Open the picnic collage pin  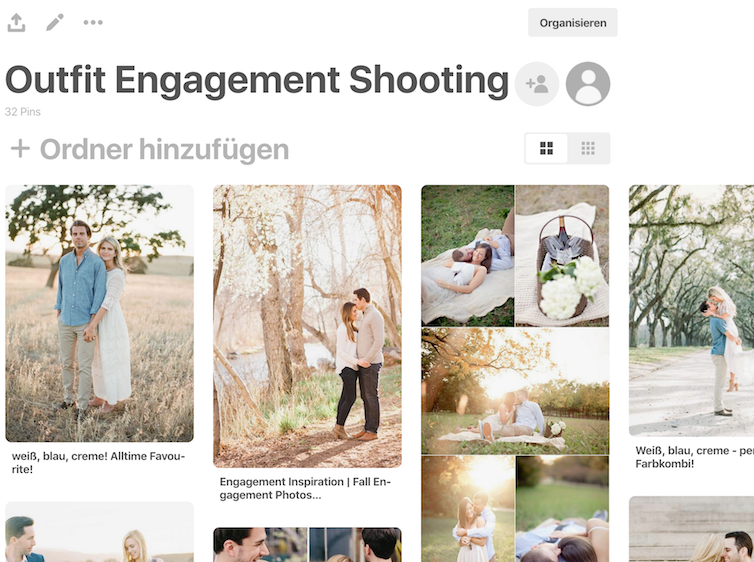tap(515, 370)
